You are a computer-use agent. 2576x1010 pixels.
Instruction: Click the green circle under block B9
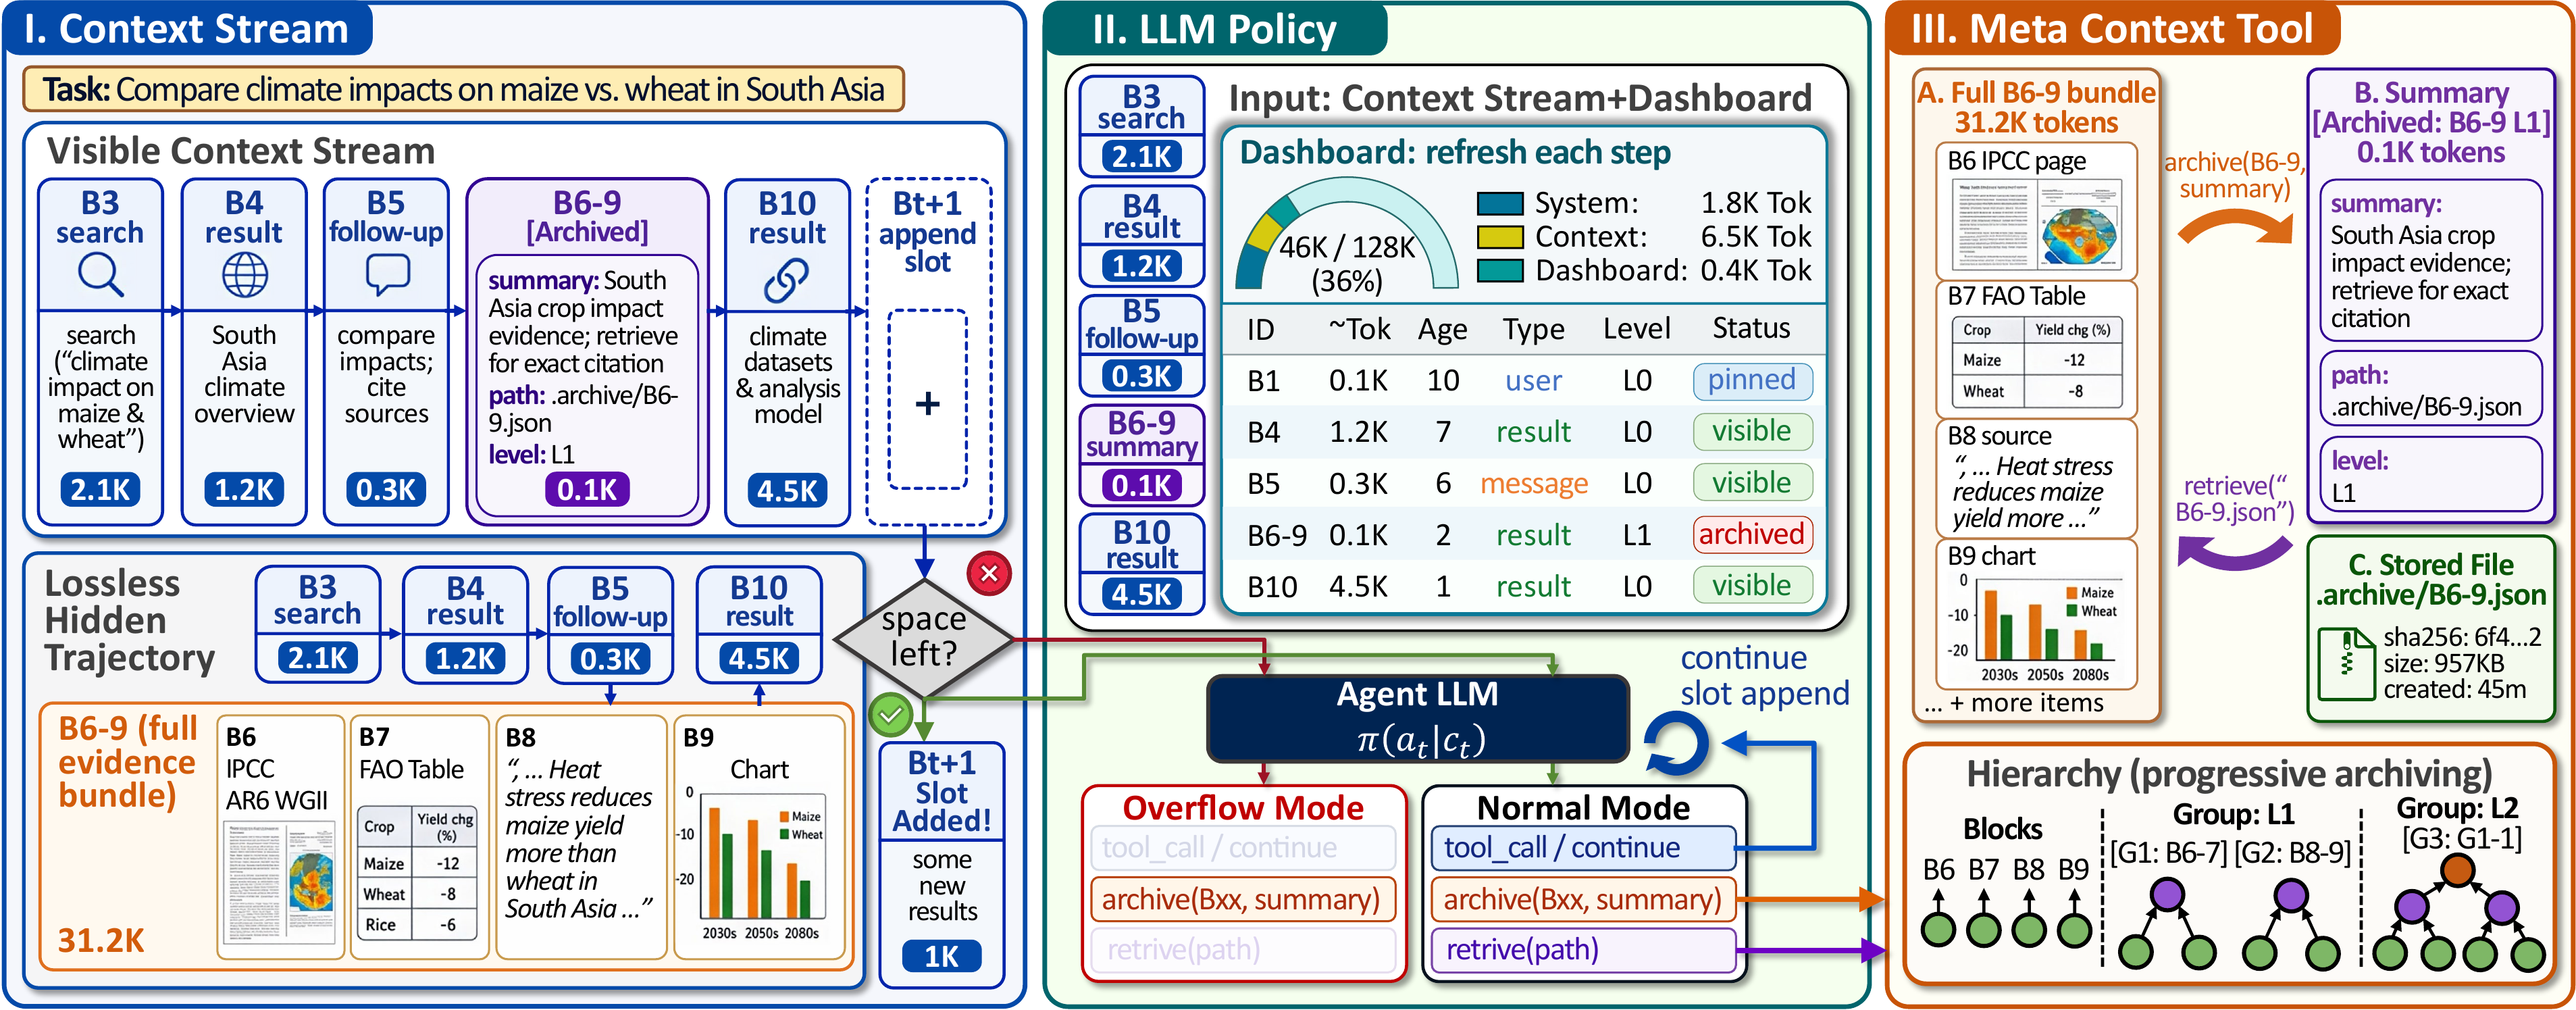2075,929
